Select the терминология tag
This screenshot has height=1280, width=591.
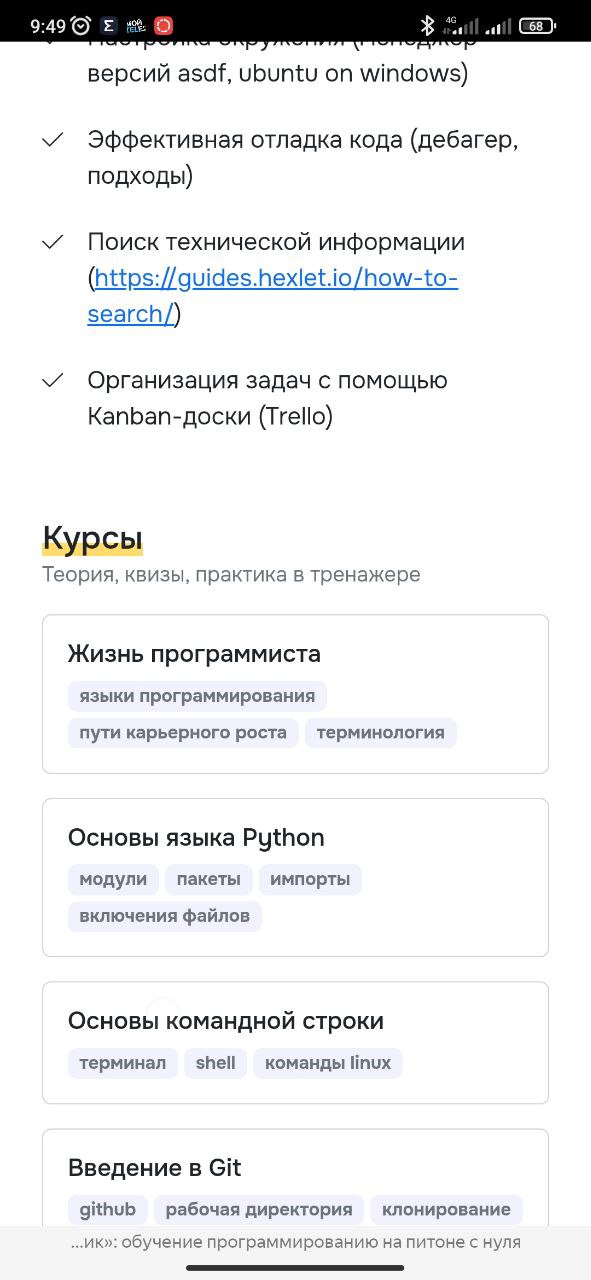pos(380,733)
